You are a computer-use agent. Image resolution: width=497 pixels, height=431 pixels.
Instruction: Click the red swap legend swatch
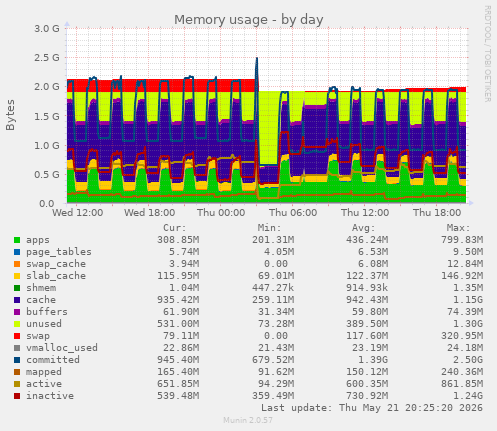17,336
